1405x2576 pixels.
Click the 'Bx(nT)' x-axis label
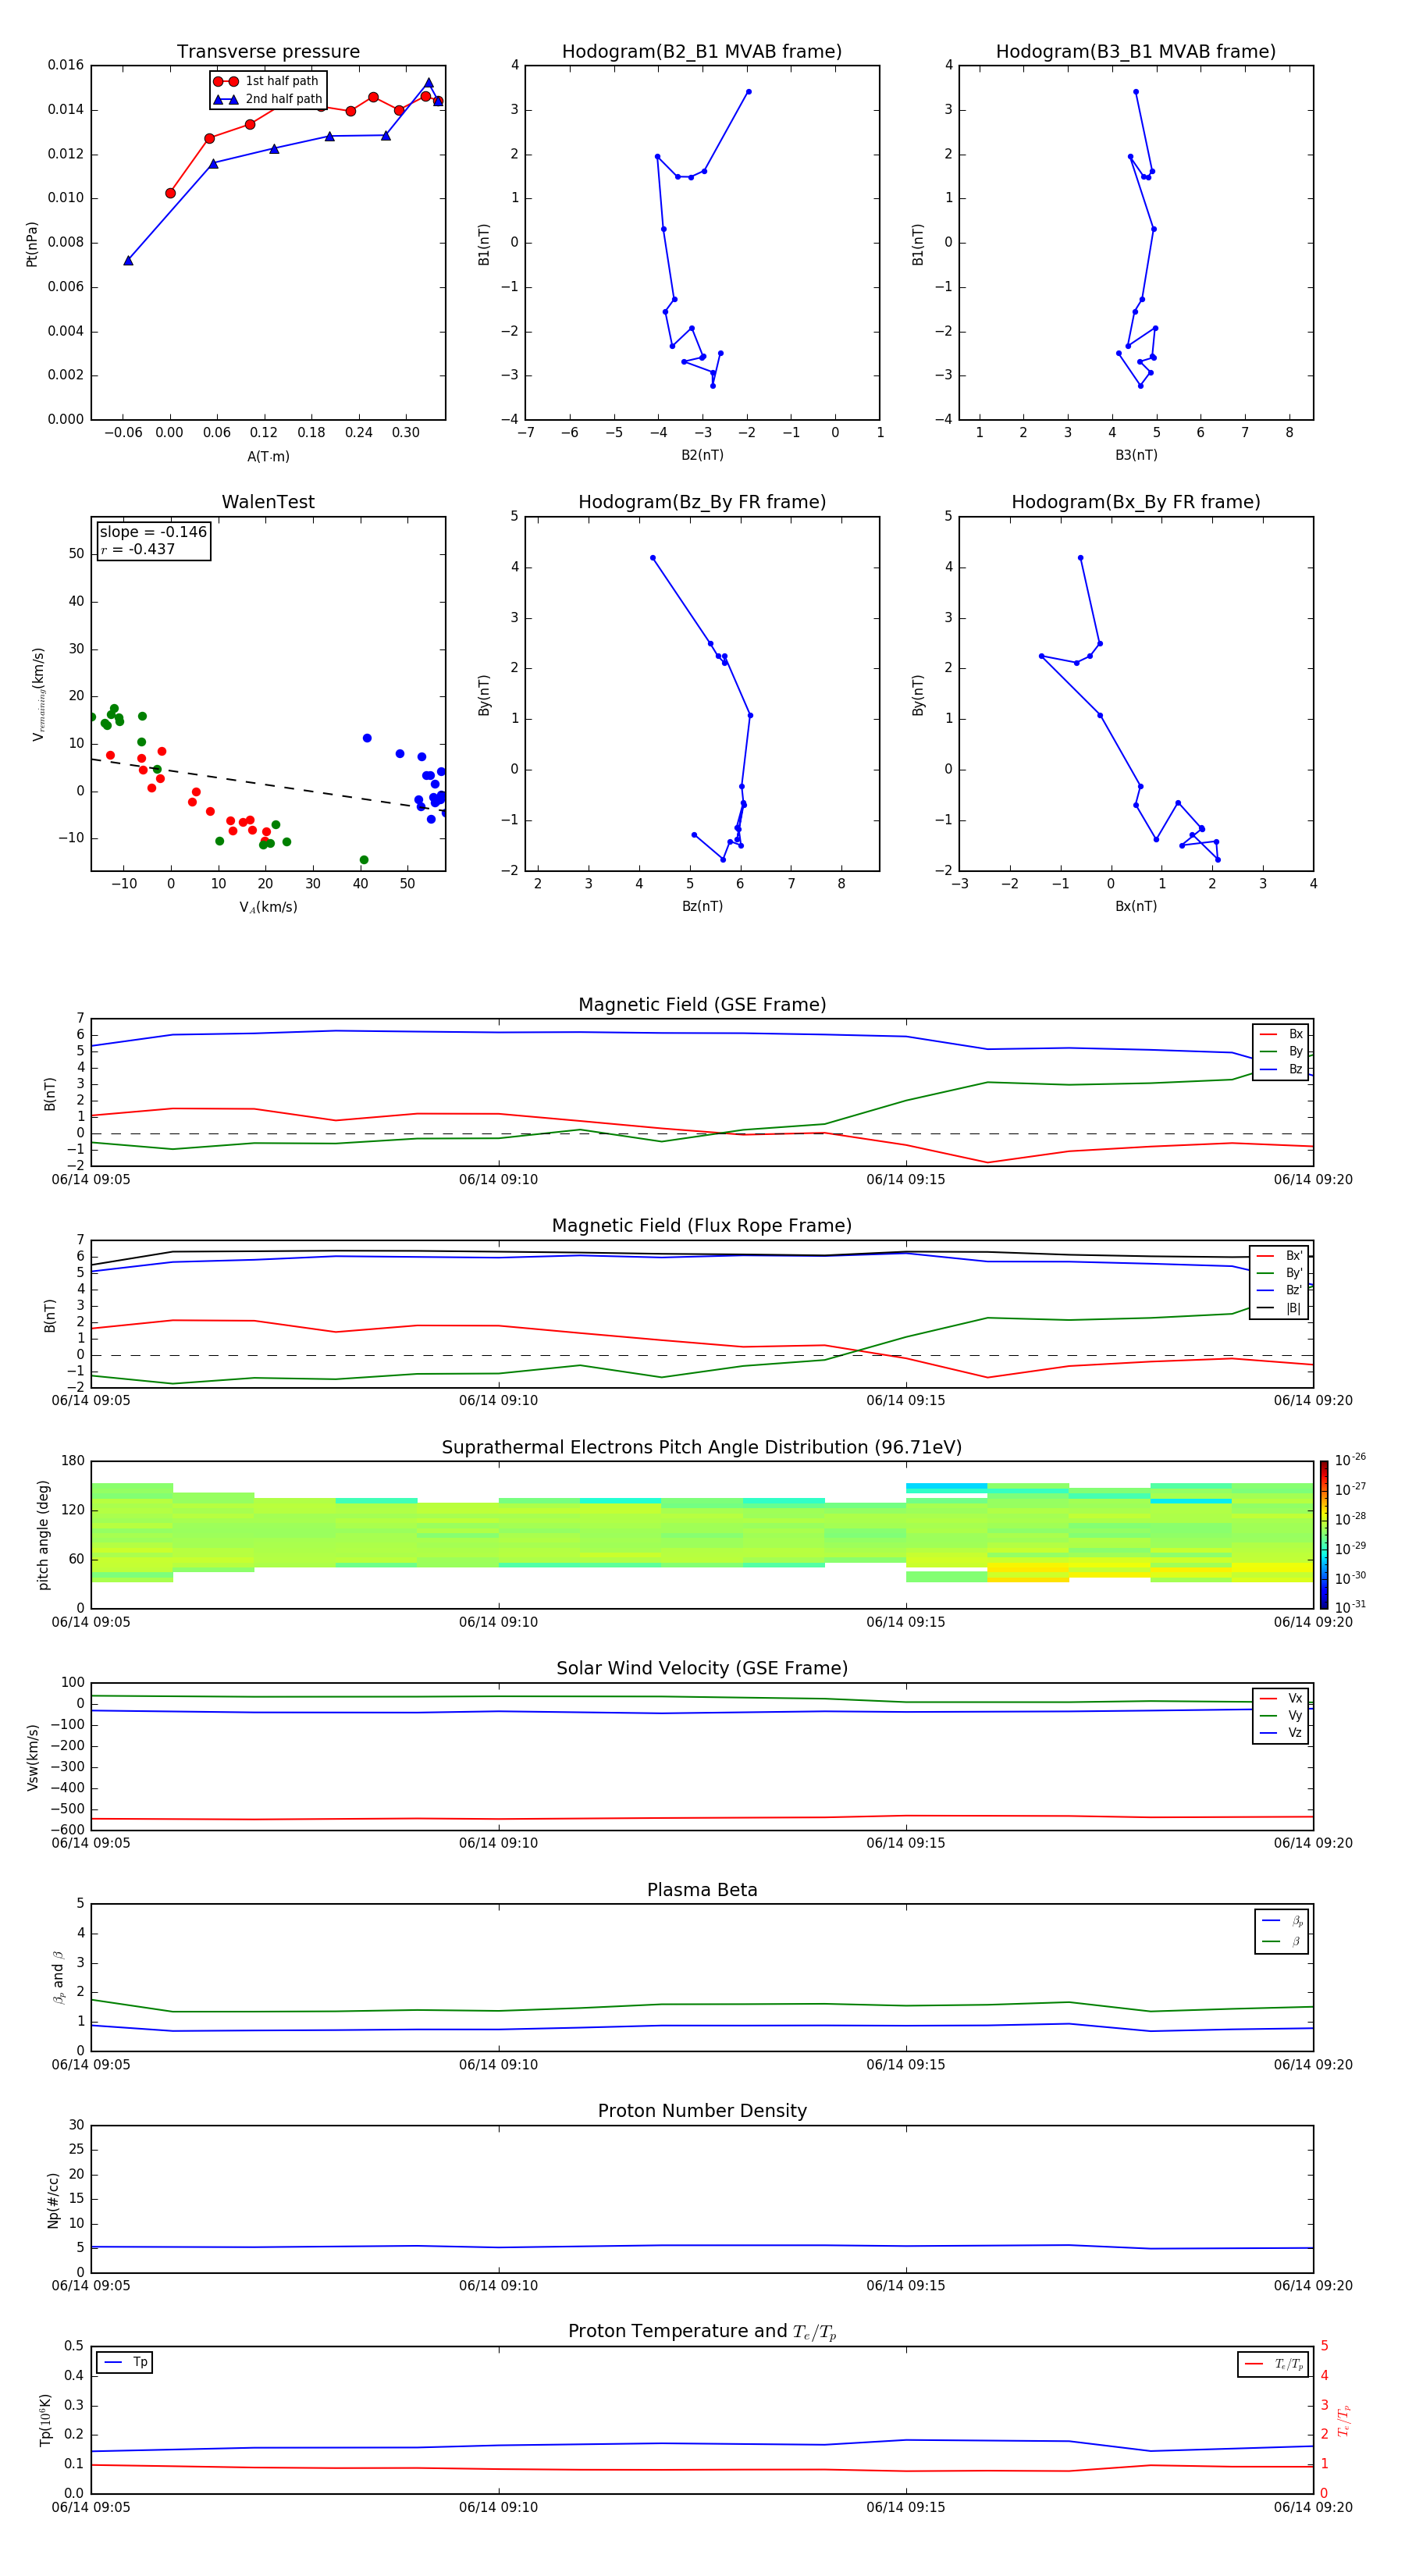tap(1136, 906)
